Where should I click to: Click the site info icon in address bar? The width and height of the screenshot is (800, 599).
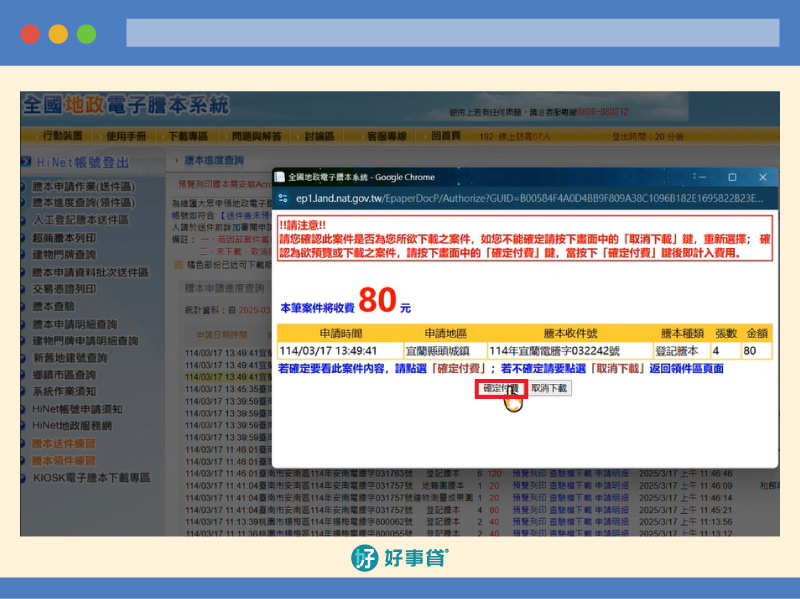[x=283, y=198]
